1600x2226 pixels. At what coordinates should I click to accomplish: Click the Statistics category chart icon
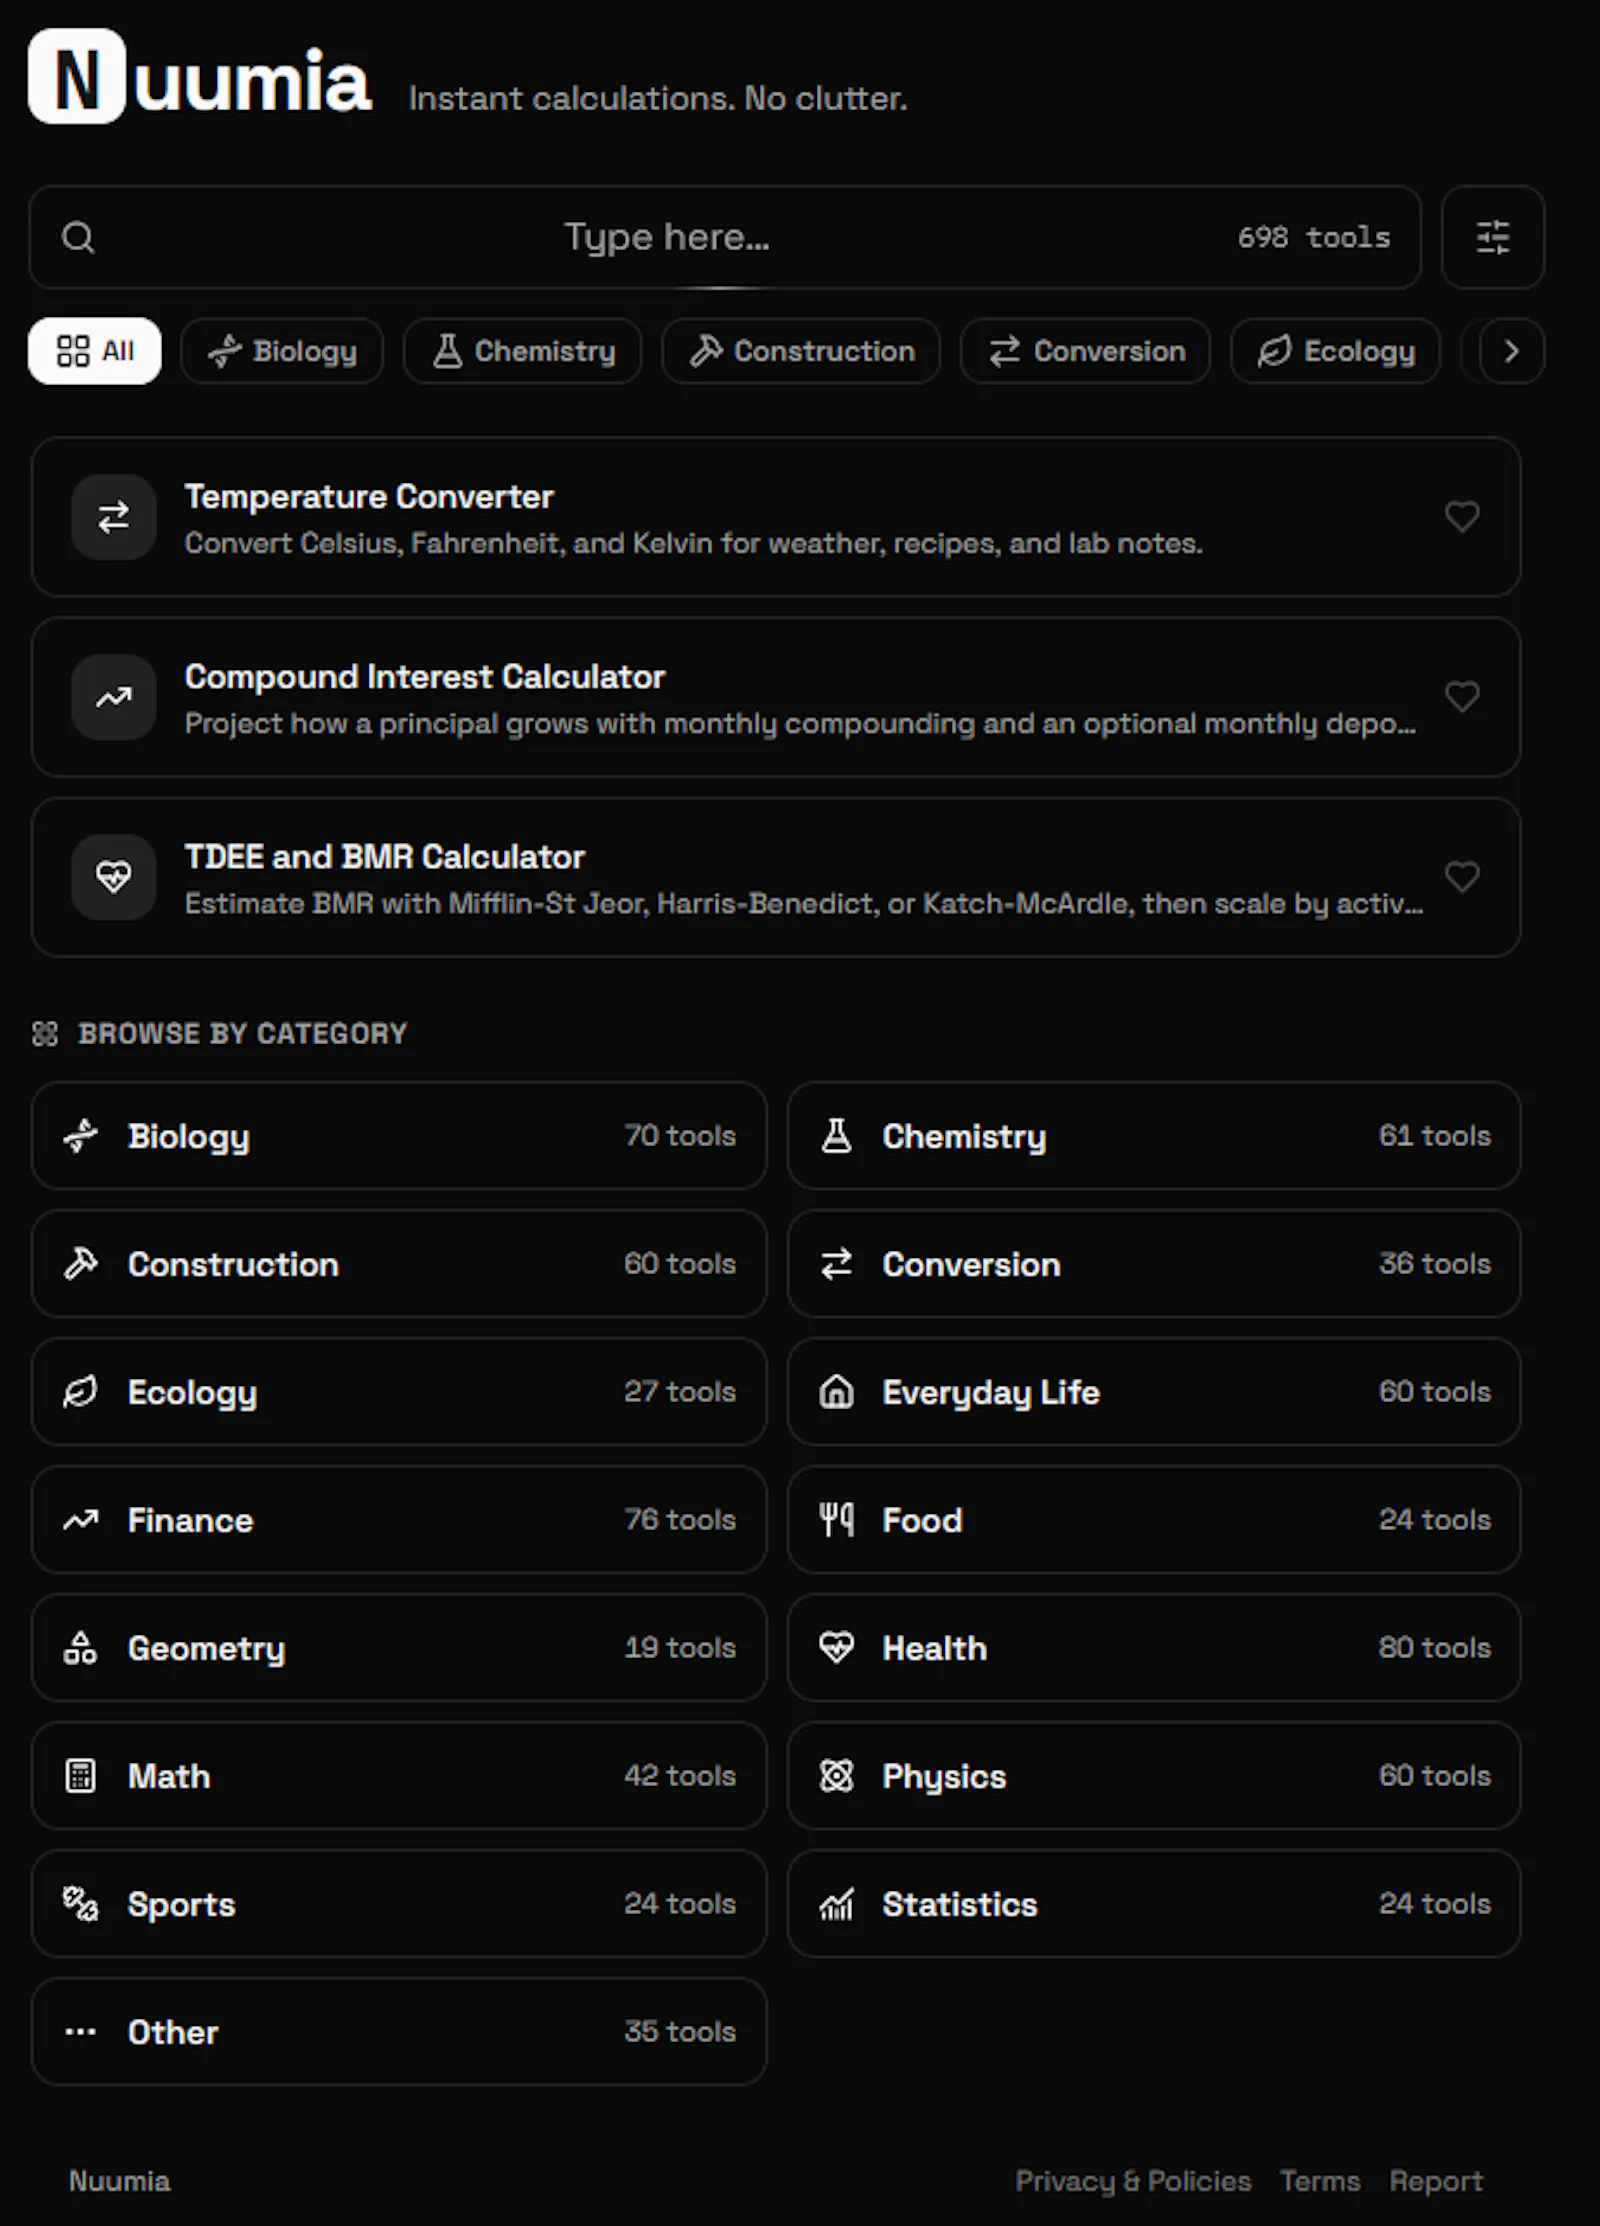pos(836,1904)
